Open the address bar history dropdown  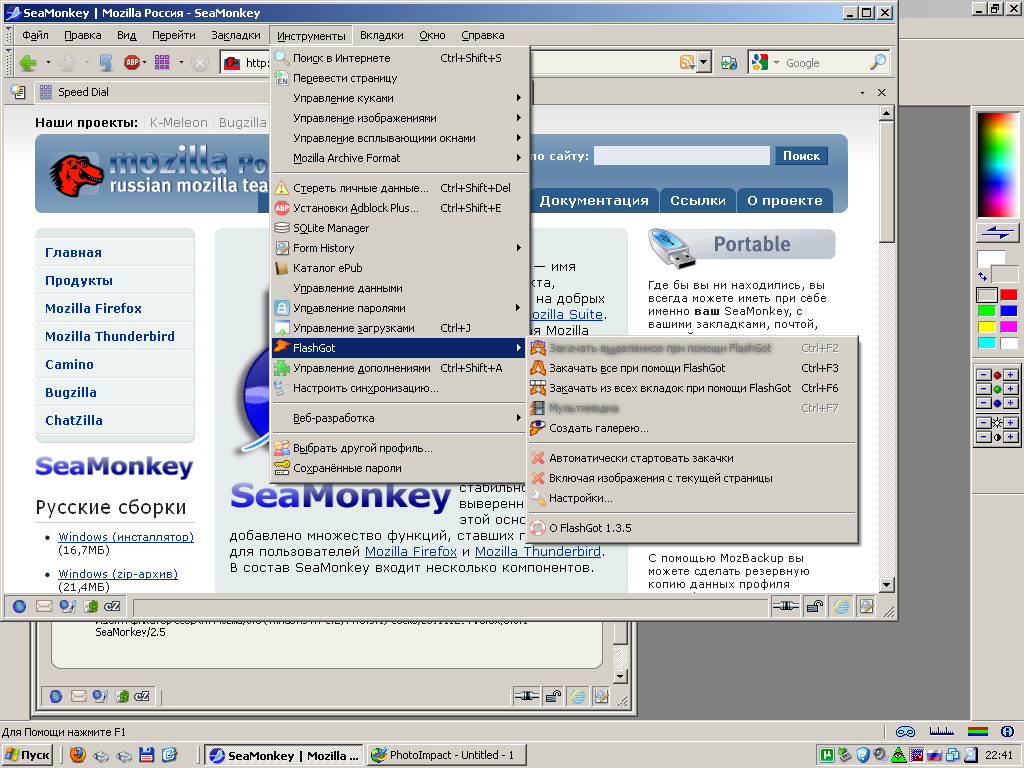click(703, 63)
